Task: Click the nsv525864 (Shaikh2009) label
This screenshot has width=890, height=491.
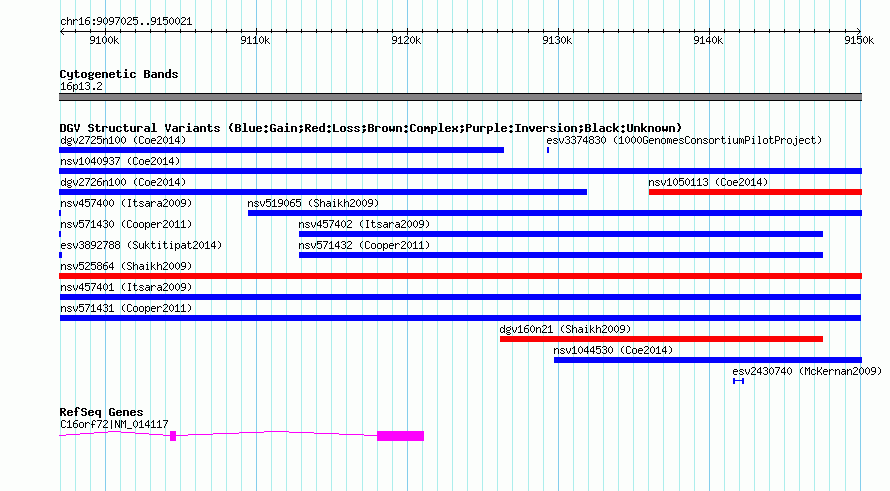Action: pyautogui.click(x=126, y=266)
